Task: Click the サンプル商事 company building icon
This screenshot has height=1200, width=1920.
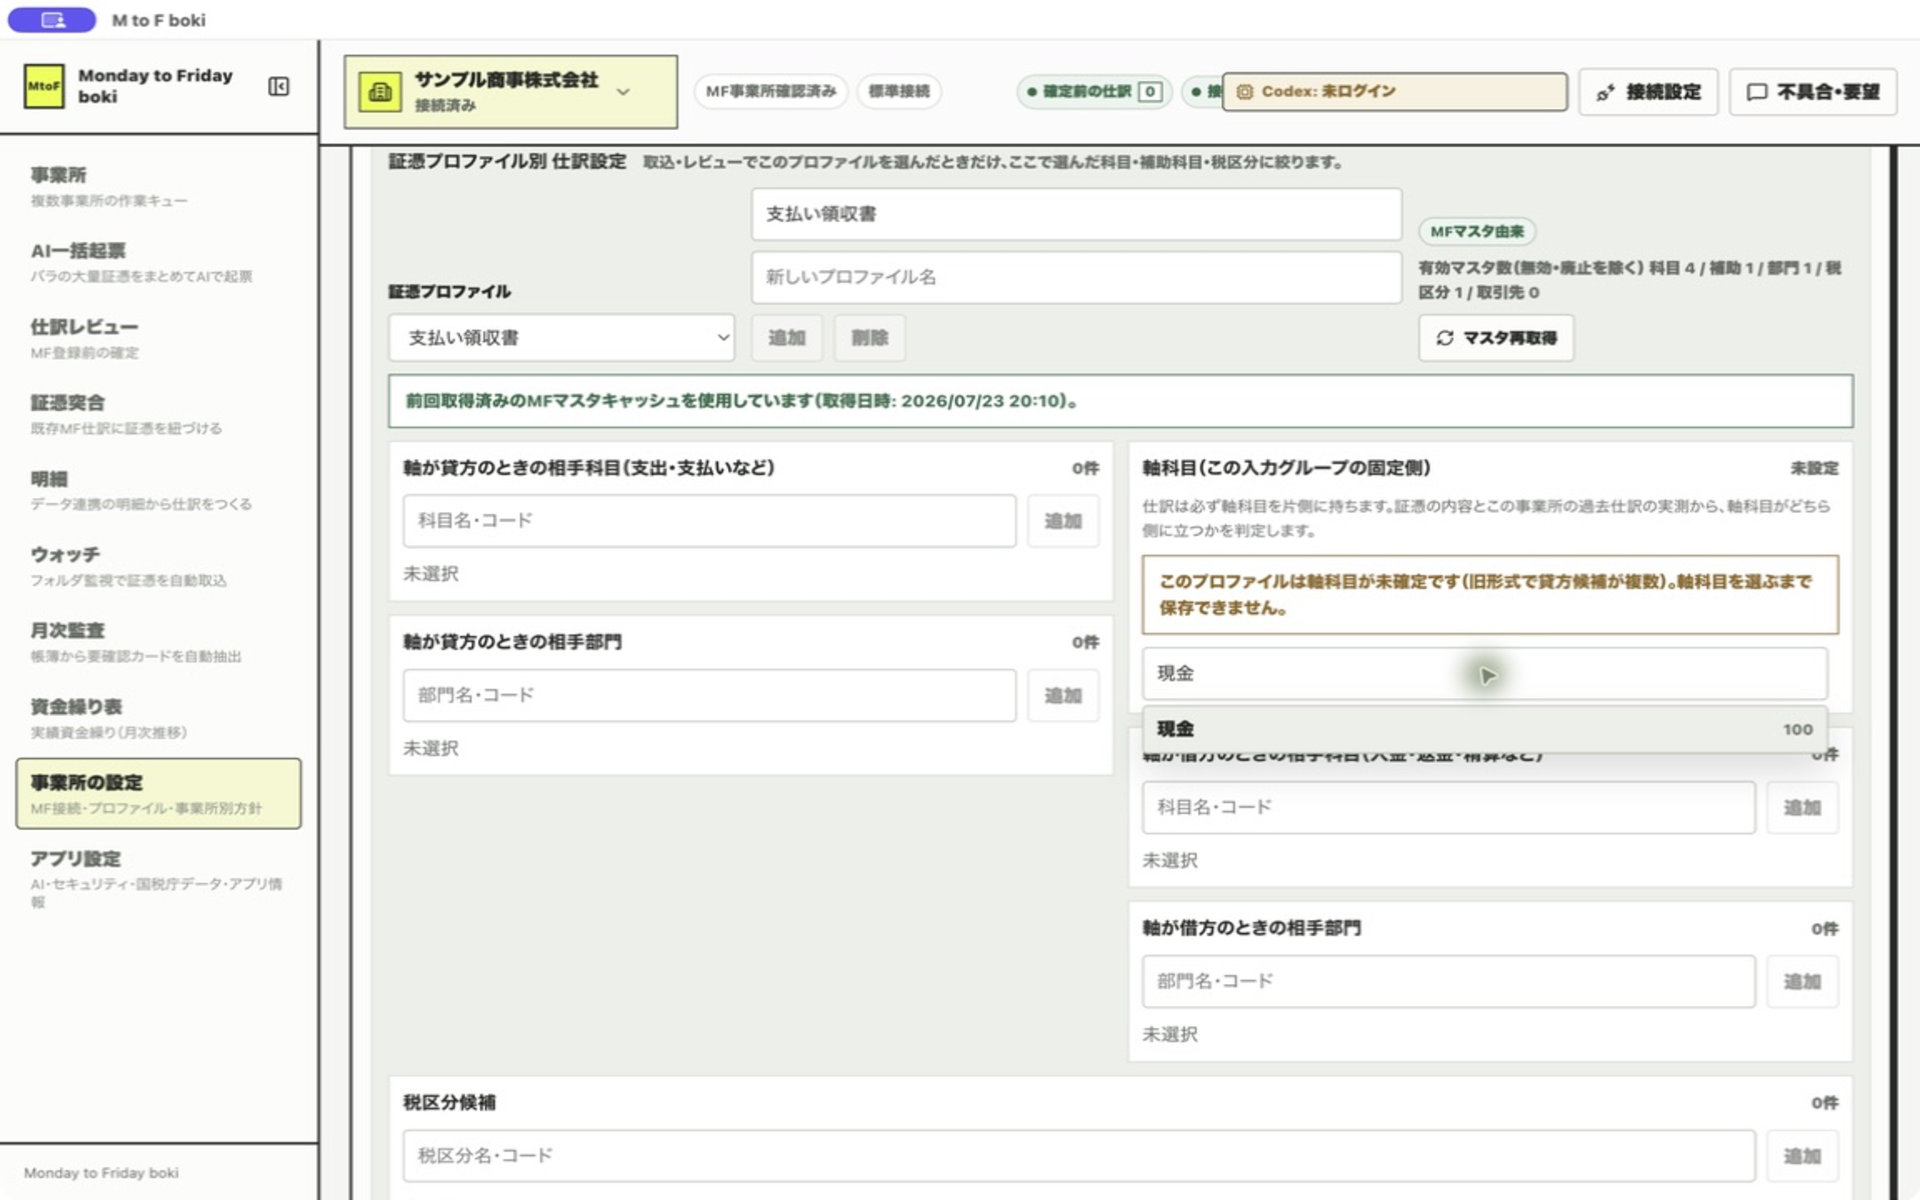Action: click(x=380, y=92)
